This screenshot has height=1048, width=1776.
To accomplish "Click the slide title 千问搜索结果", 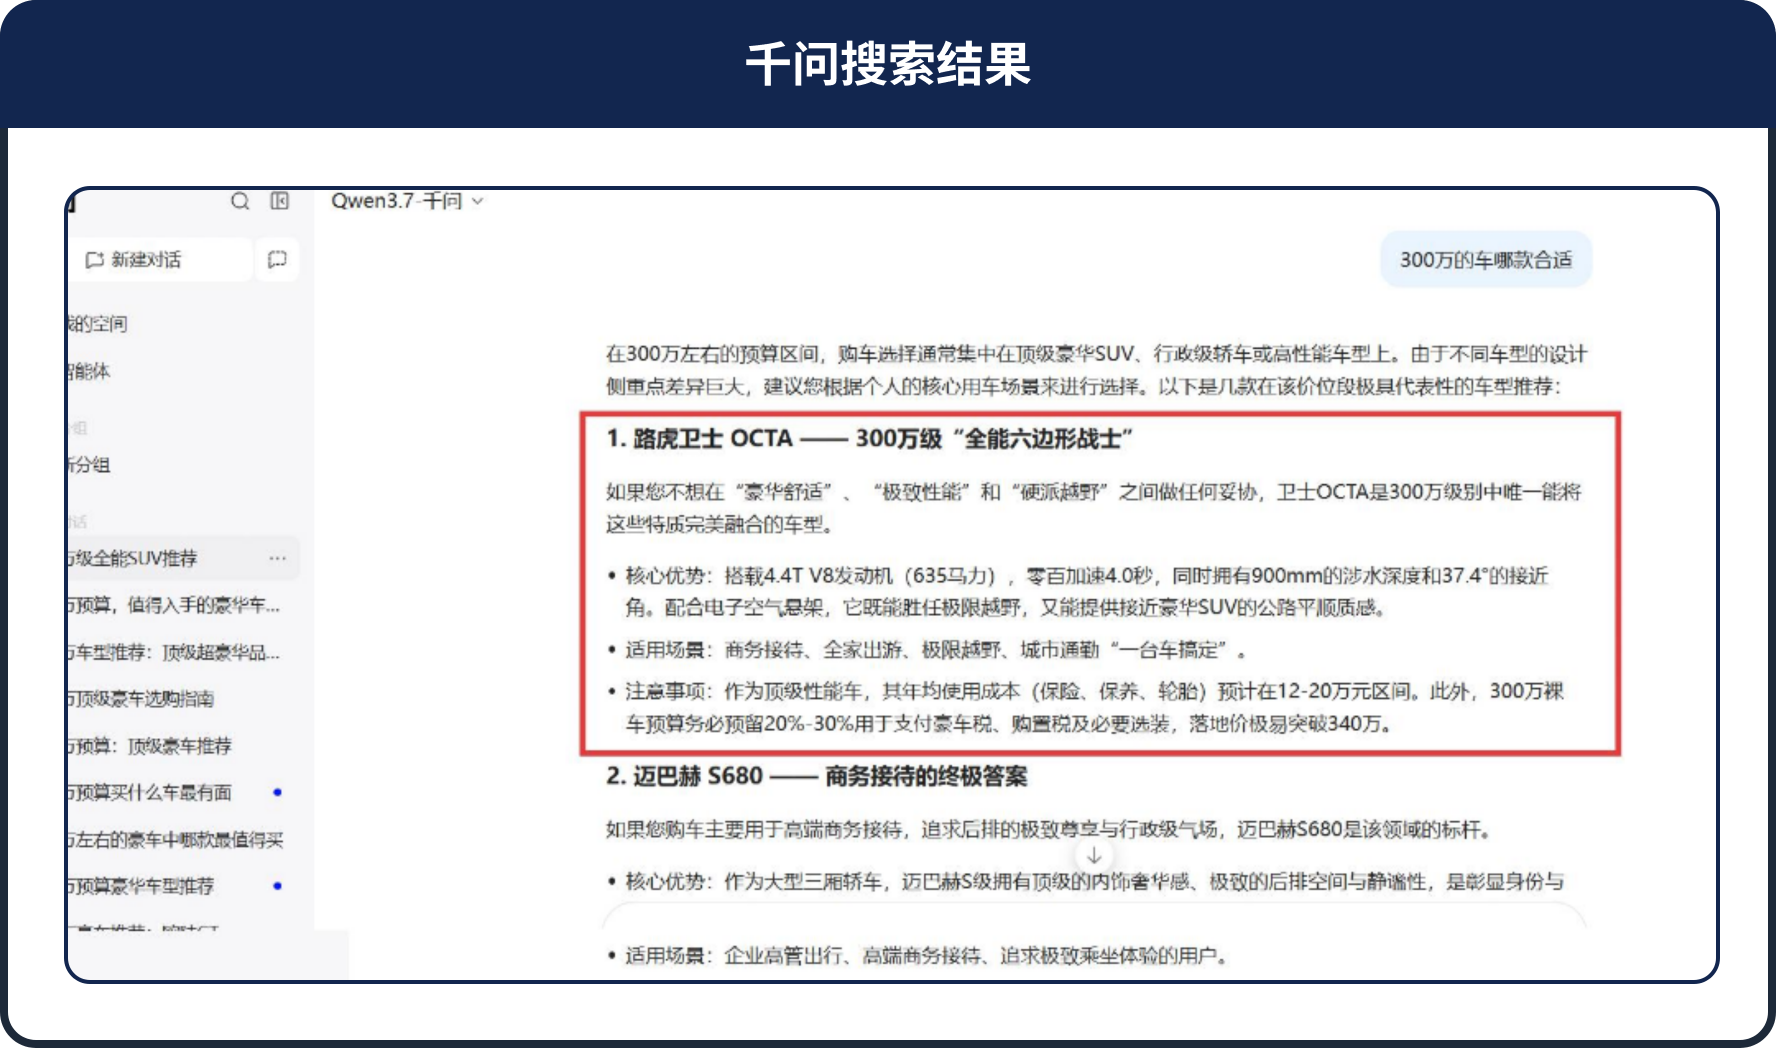I will coord(888,64).
